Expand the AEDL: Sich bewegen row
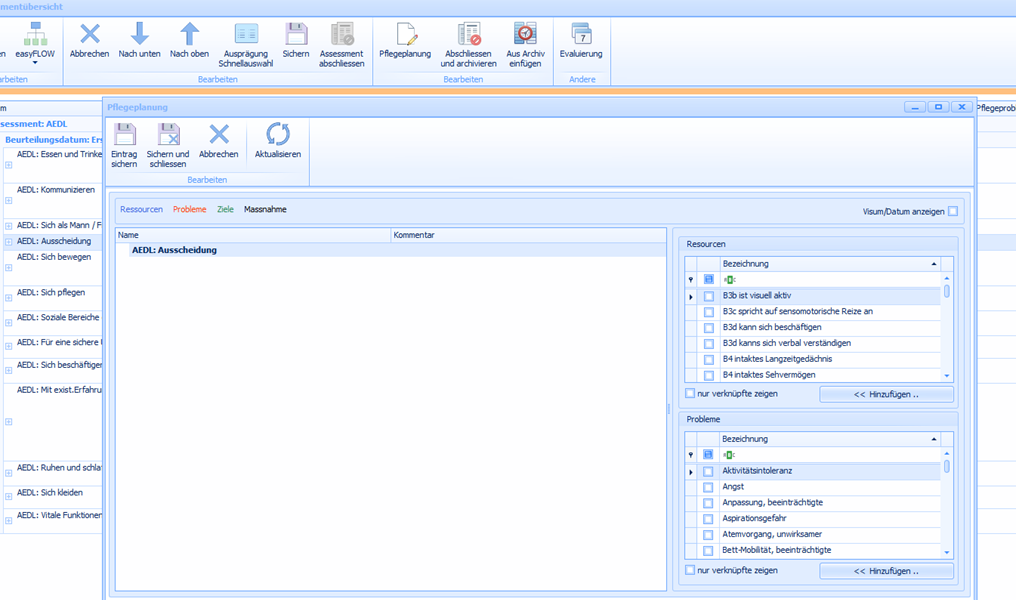 (8, 269)
